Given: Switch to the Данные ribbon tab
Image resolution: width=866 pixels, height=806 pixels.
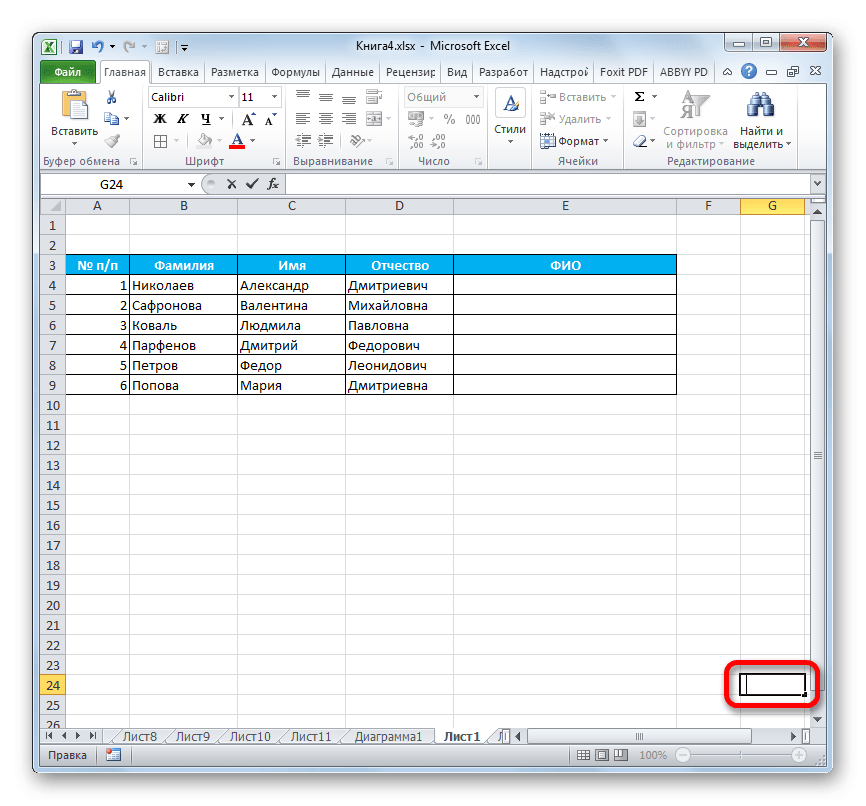Looking at the screenshot, I should point(352,72).
